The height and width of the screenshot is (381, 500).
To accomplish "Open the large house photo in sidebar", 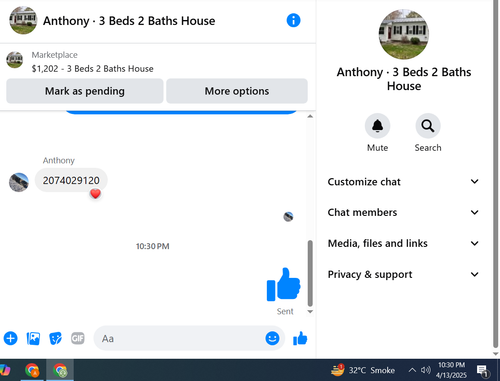I will [404, 34].
